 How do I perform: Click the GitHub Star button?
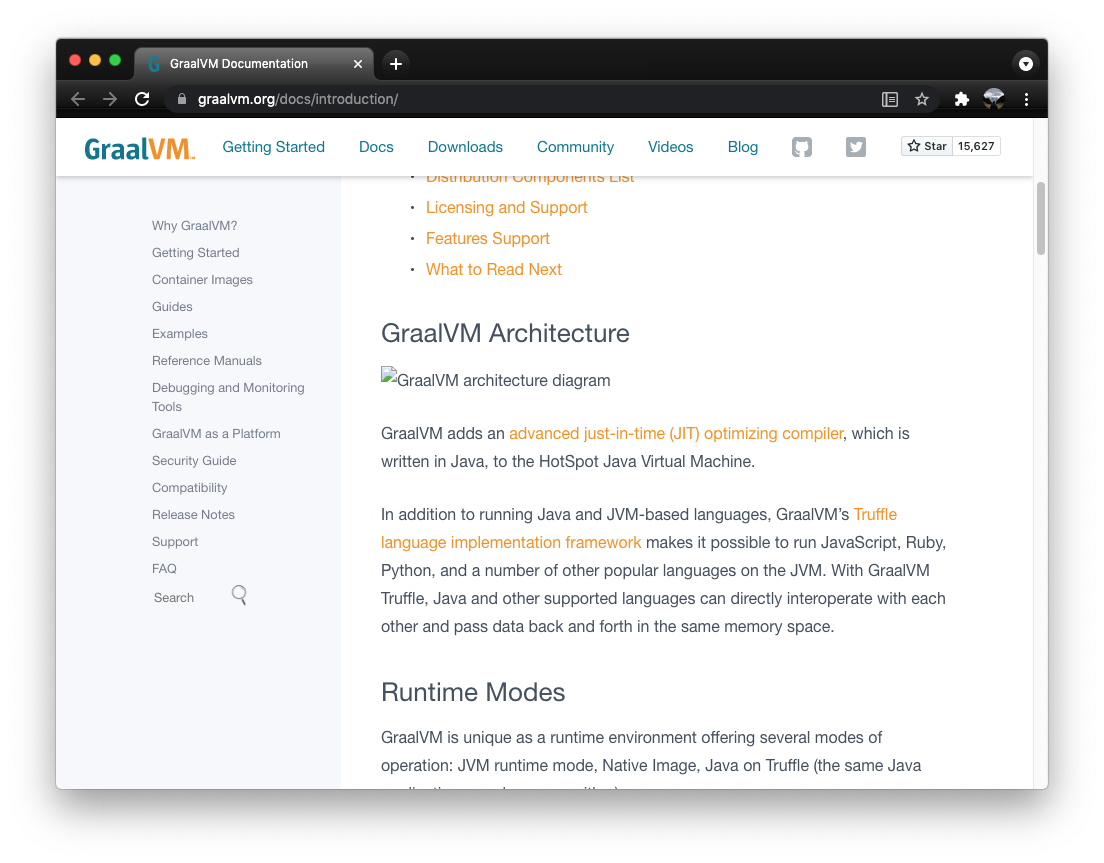pyautogui.click(x=927, y=146)
